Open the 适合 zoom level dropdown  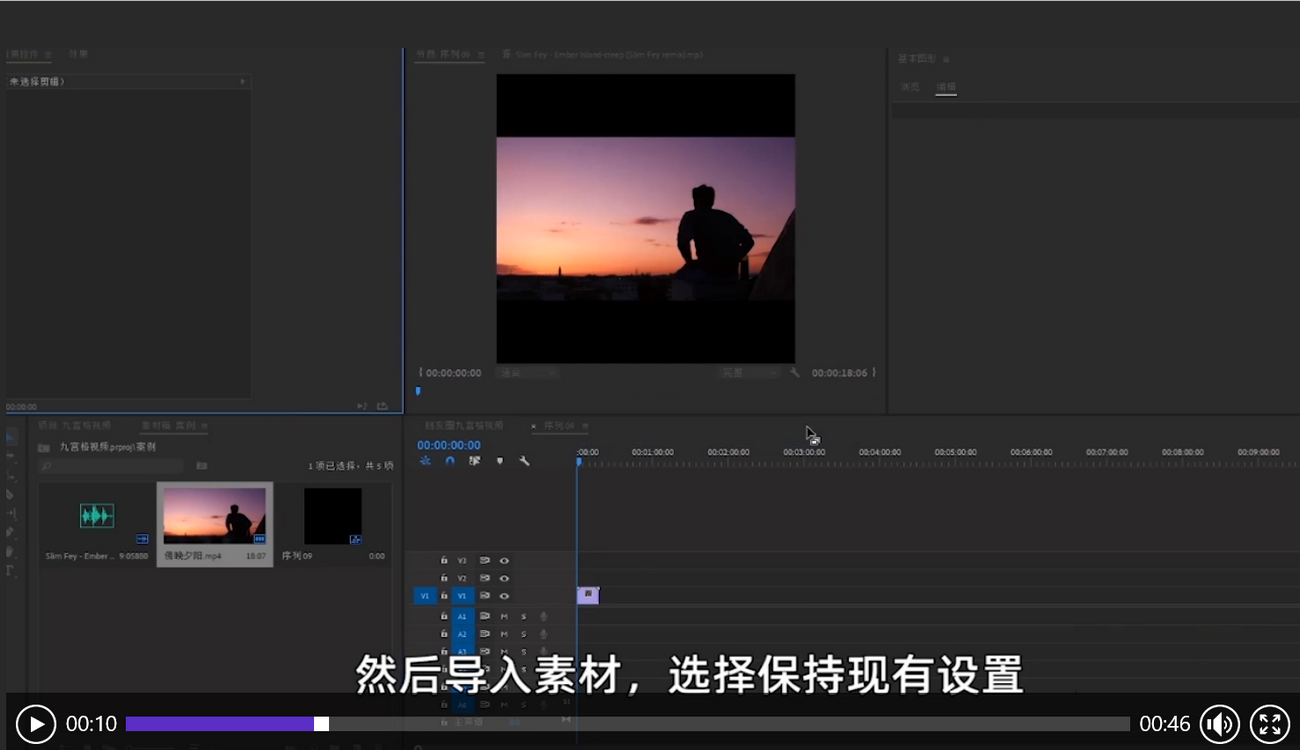tap(526, 373)
